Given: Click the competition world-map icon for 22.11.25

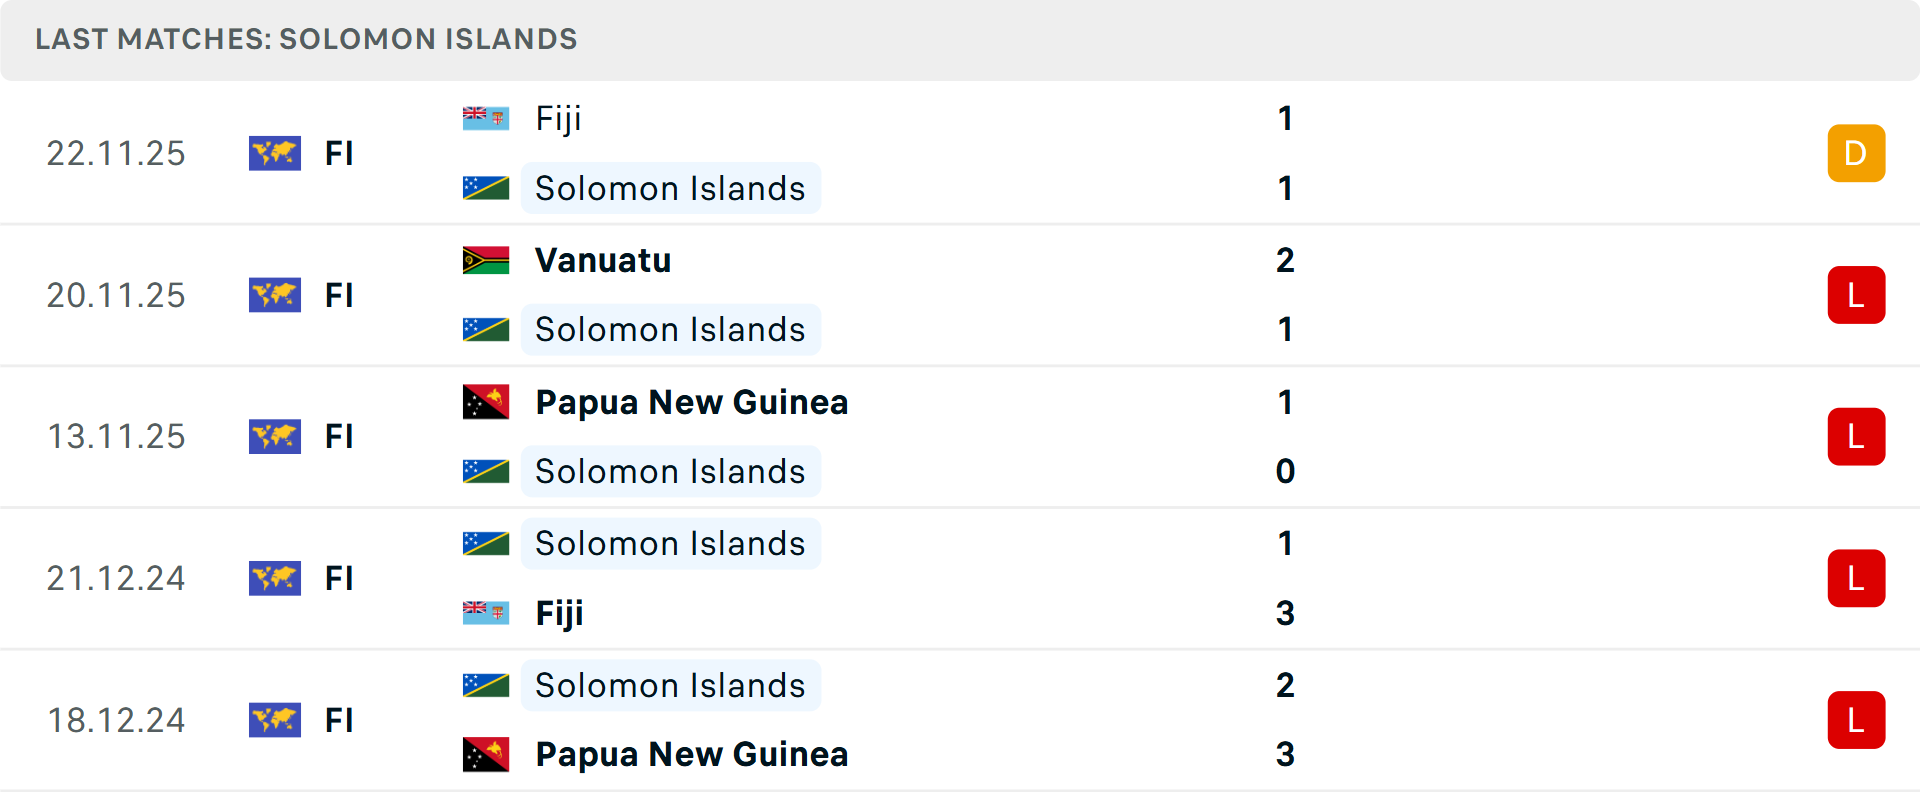Looking at the screenshot, I should [275, 153].
